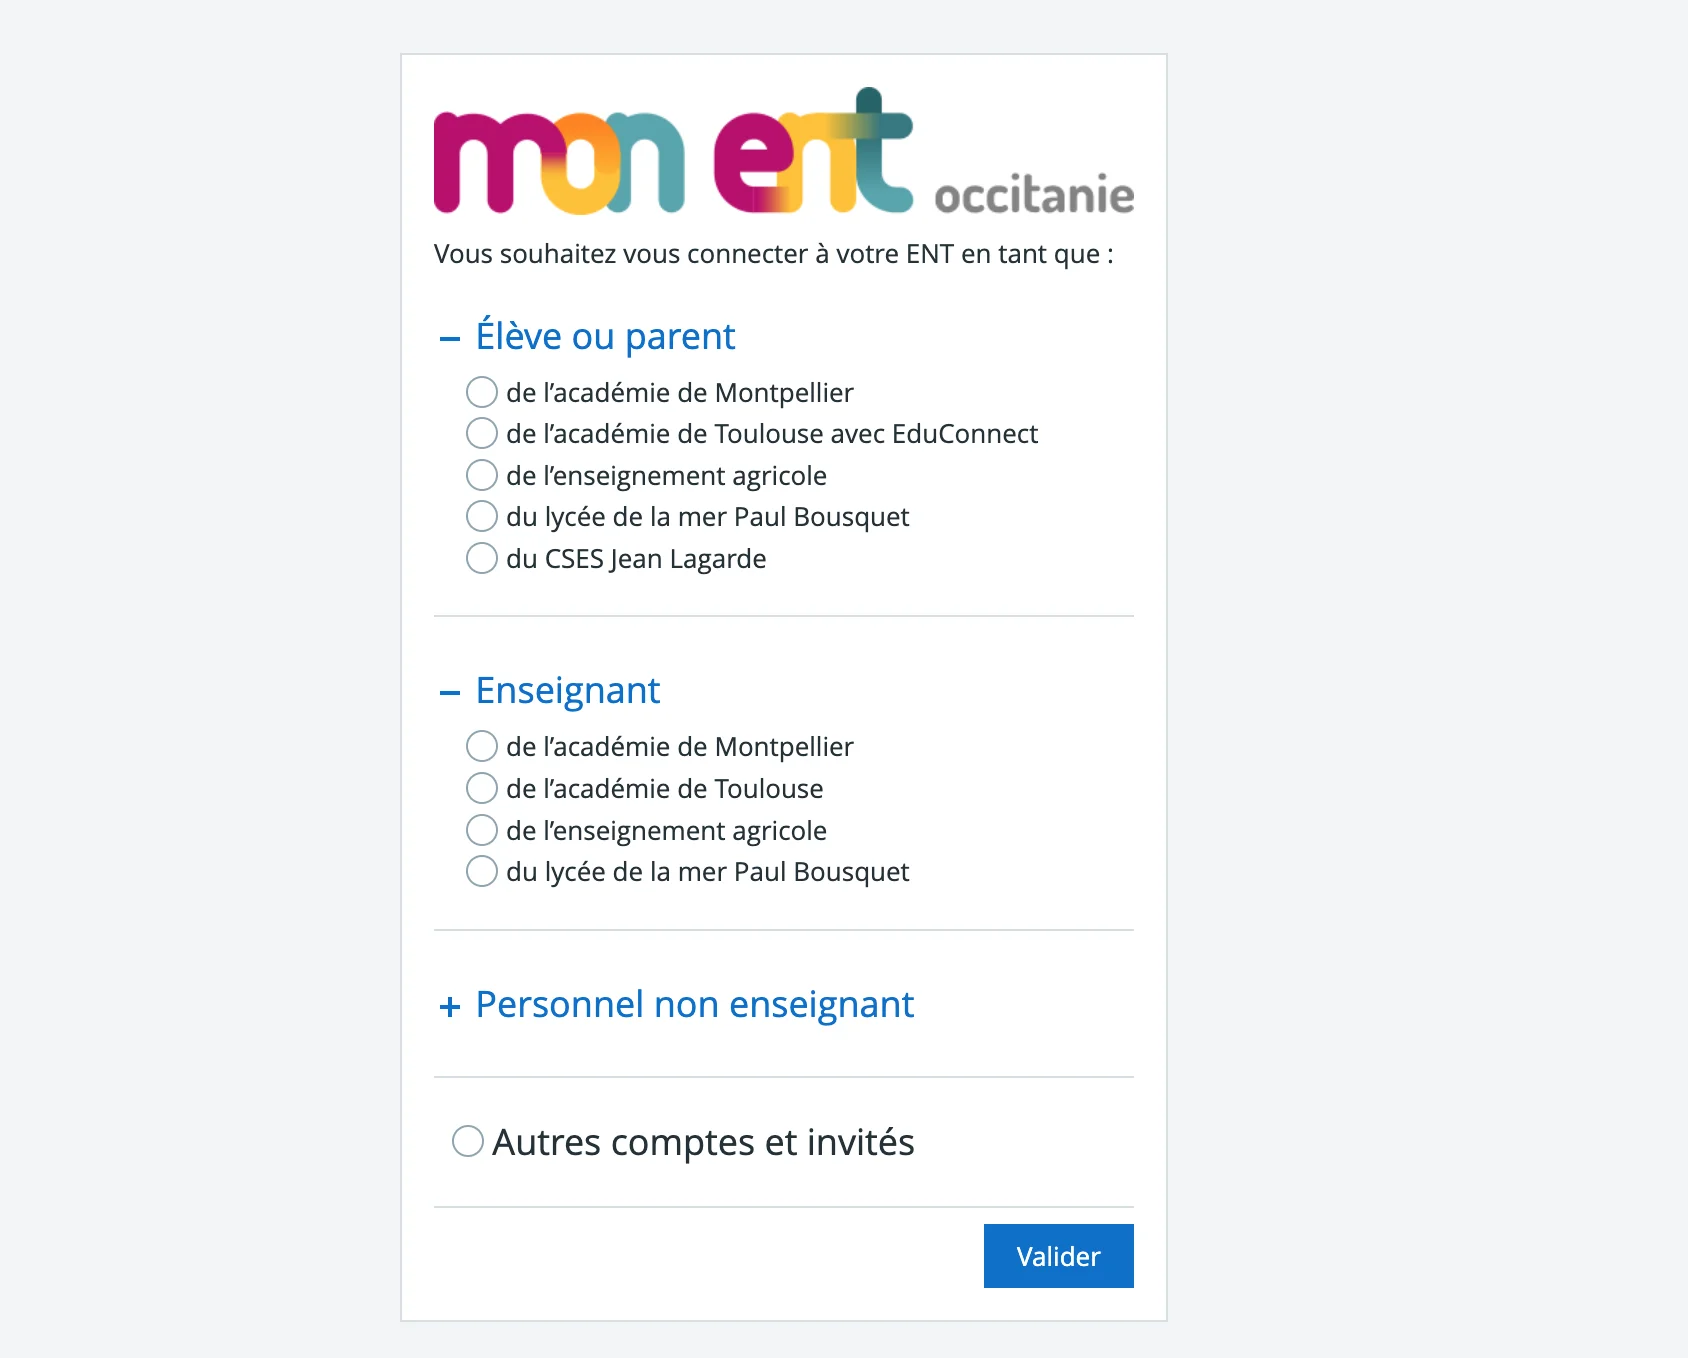Pick teacher lycée de la mer Paul Bousquet
The height and width of the screenshot is (1358, 1688).
click(x=482, y=871)
